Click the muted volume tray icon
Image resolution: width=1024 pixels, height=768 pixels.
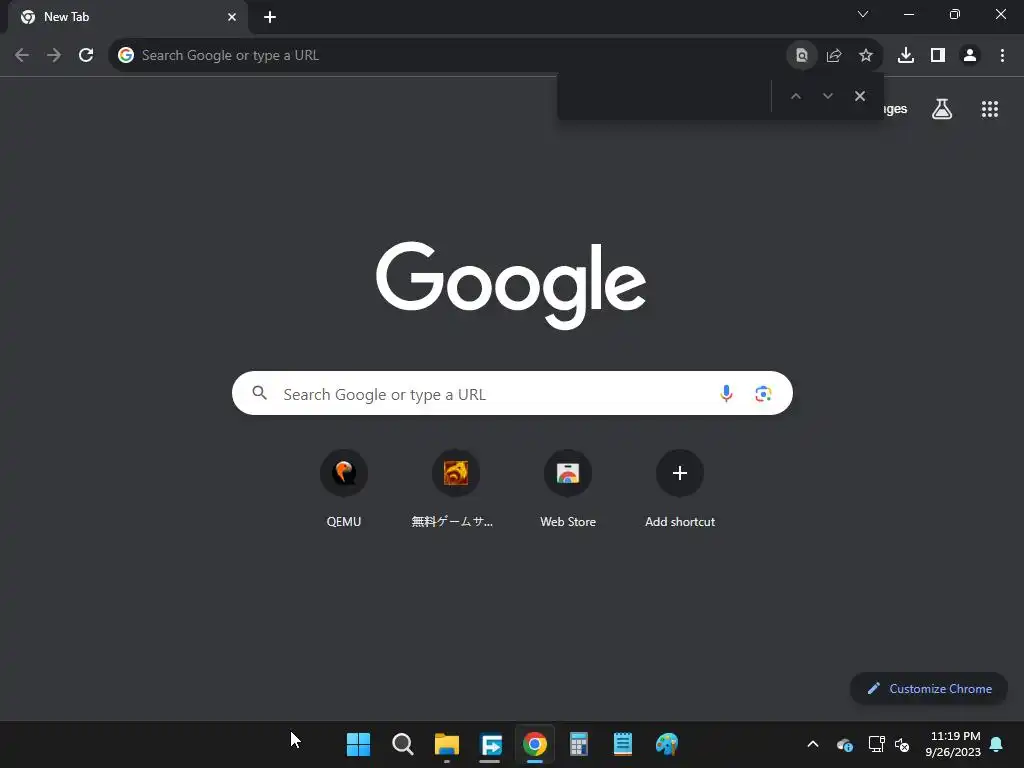(902, 744)
